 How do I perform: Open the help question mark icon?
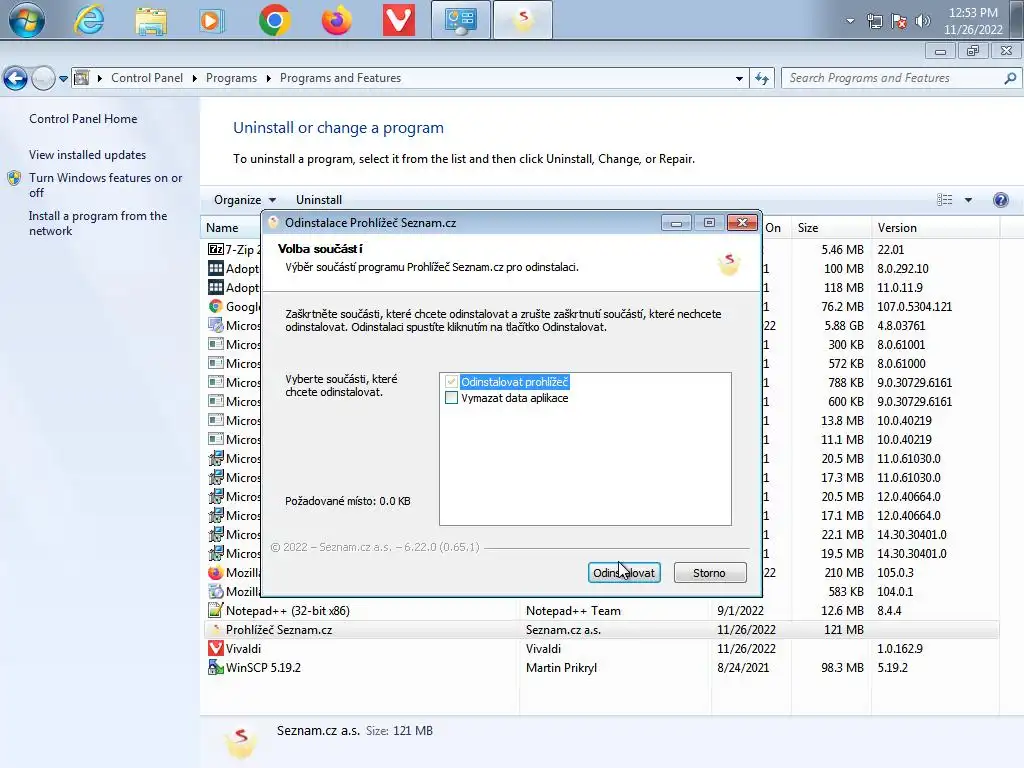(1000, 200)
